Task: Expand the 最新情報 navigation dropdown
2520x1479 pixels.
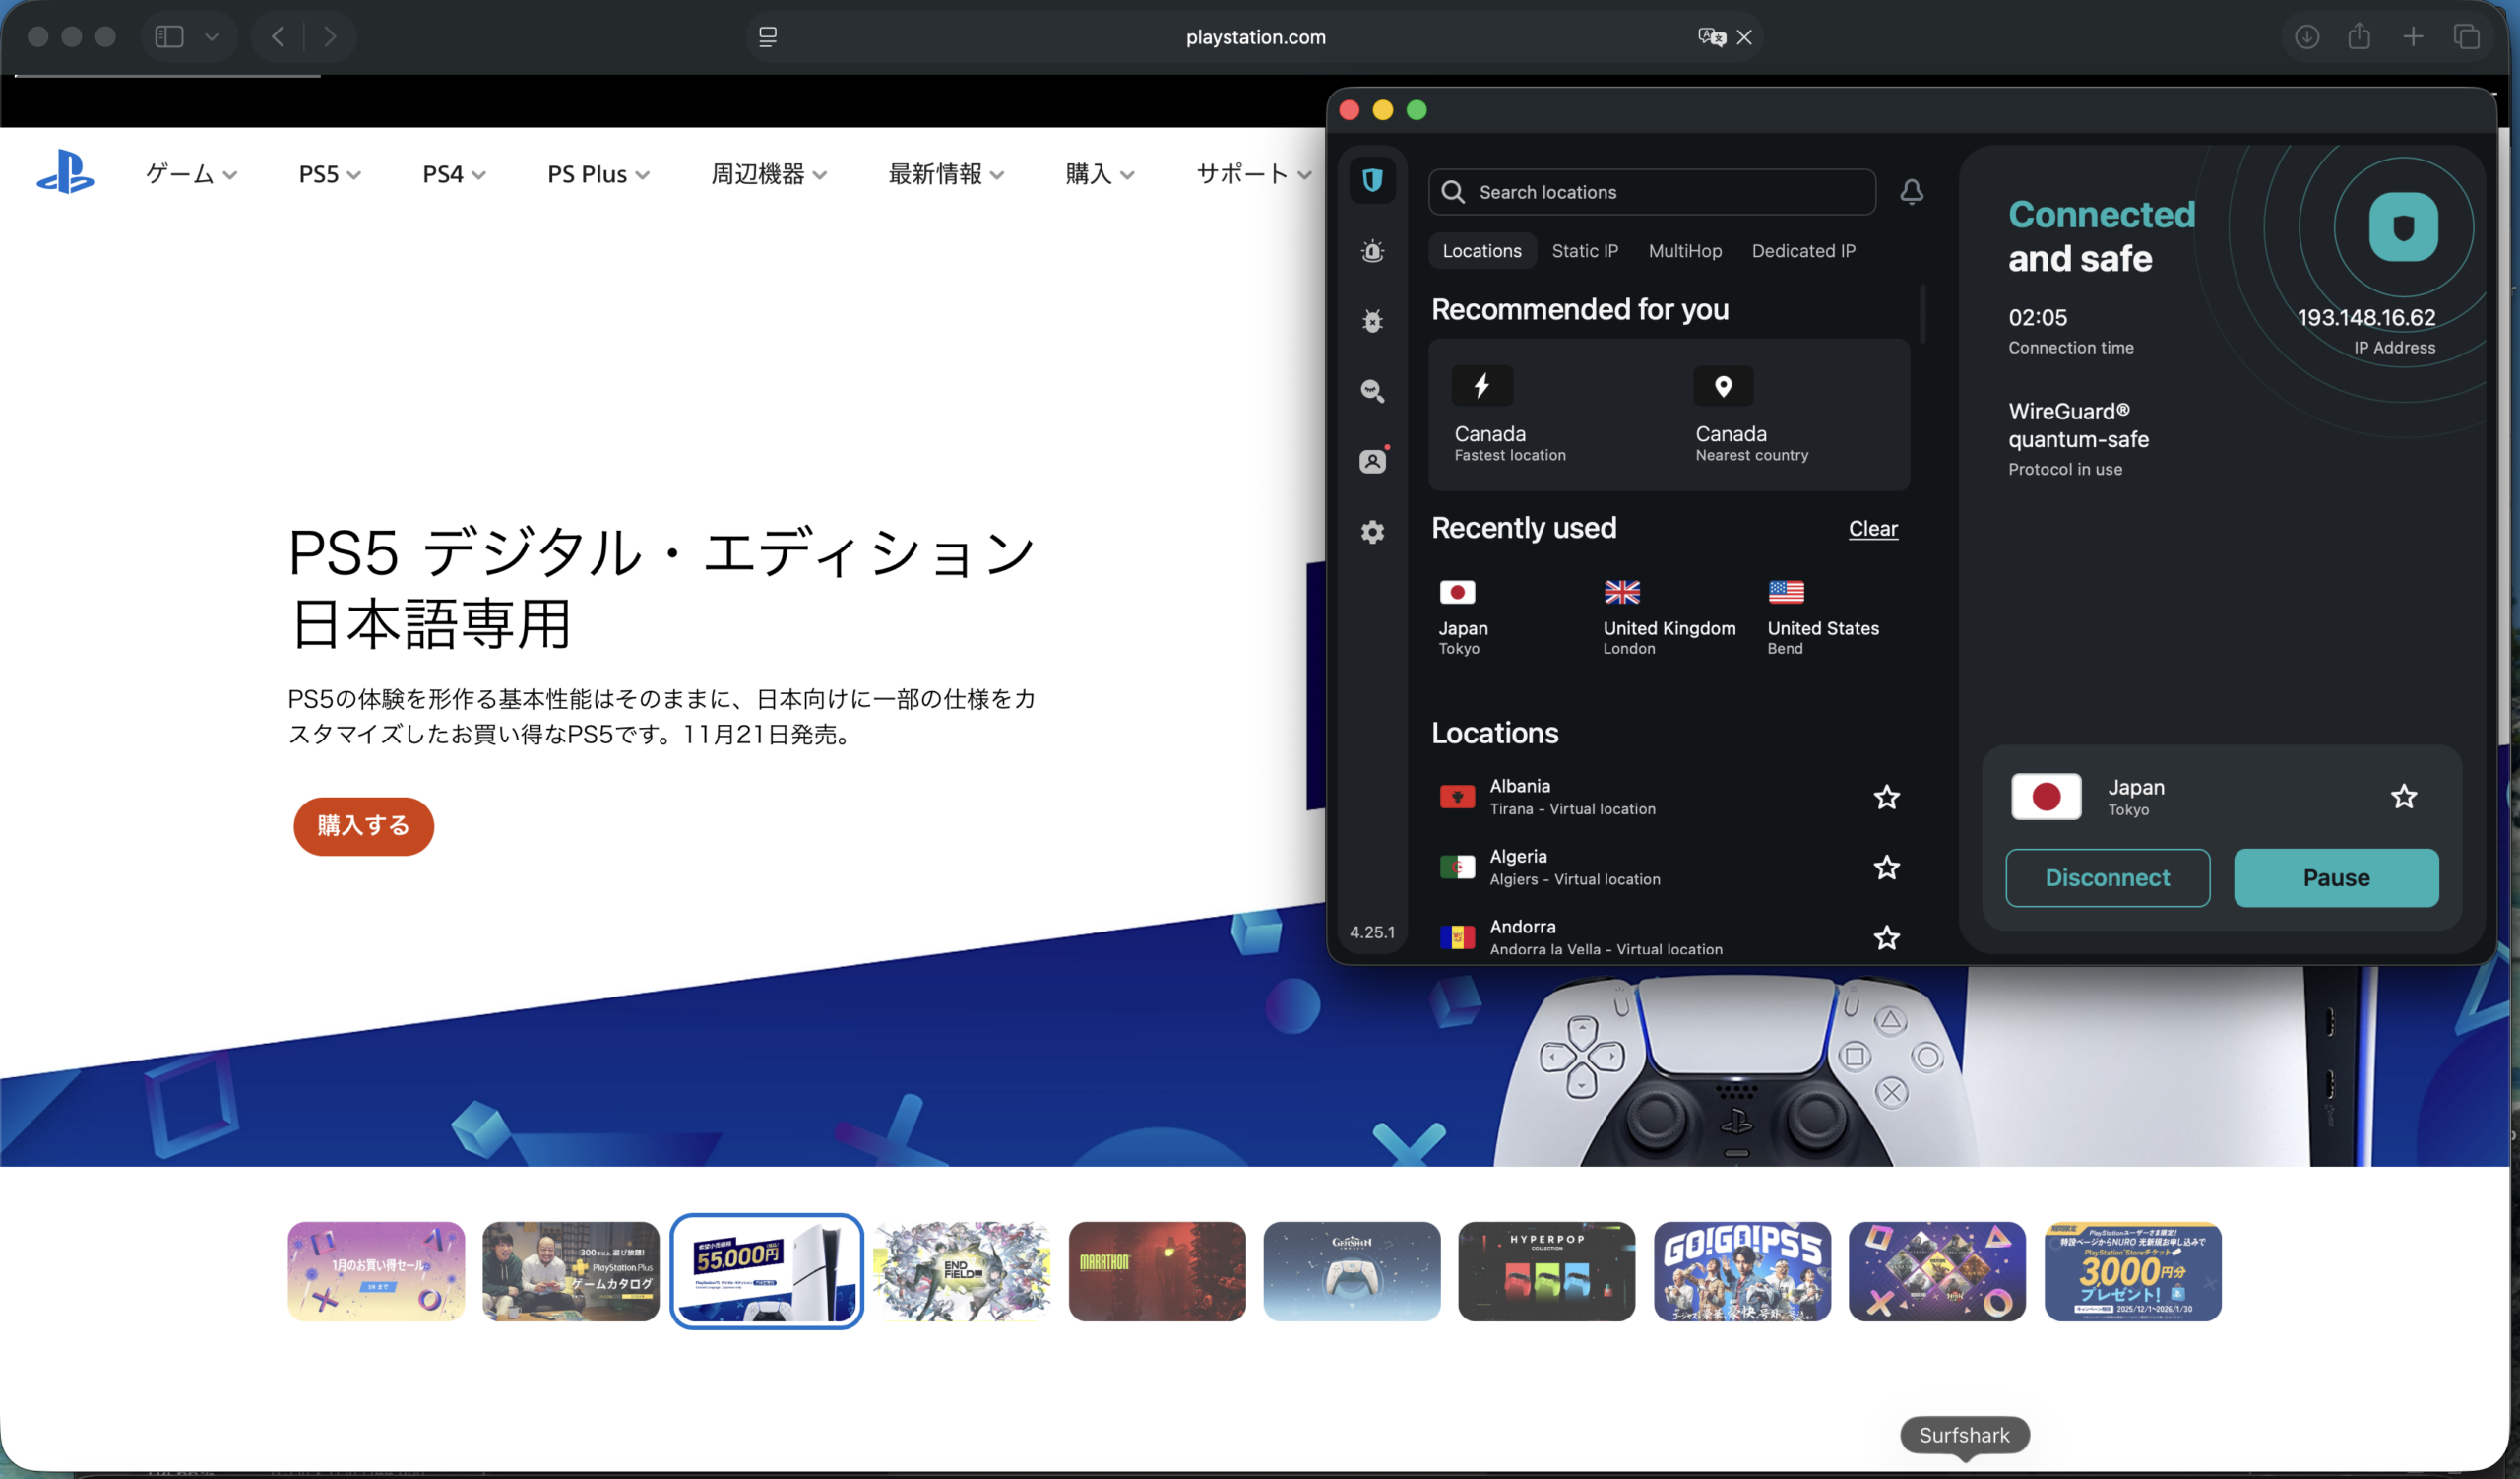Action: point(946,174)
